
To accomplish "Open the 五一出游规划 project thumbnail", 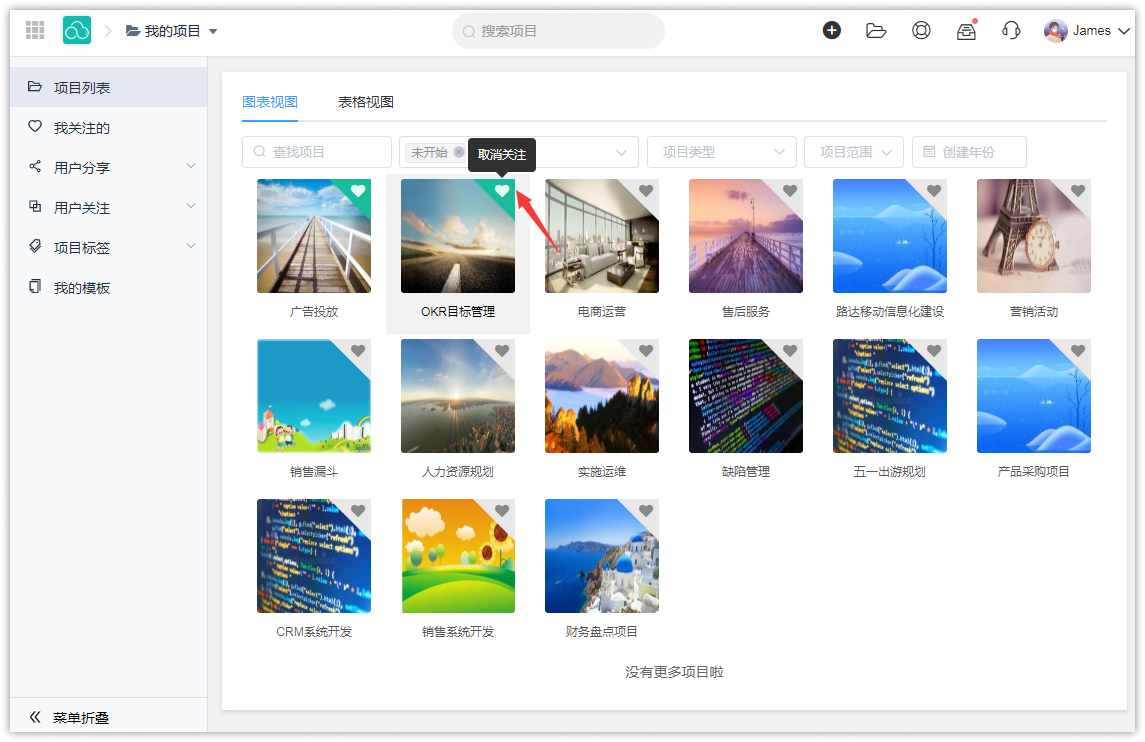I will [x=889, y=396].
